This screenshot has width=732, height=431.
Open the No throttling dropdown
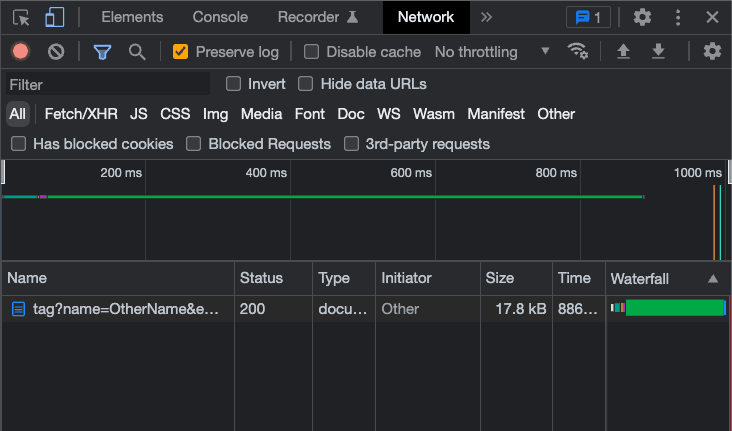pyautogui.click(x=492, y=52)
